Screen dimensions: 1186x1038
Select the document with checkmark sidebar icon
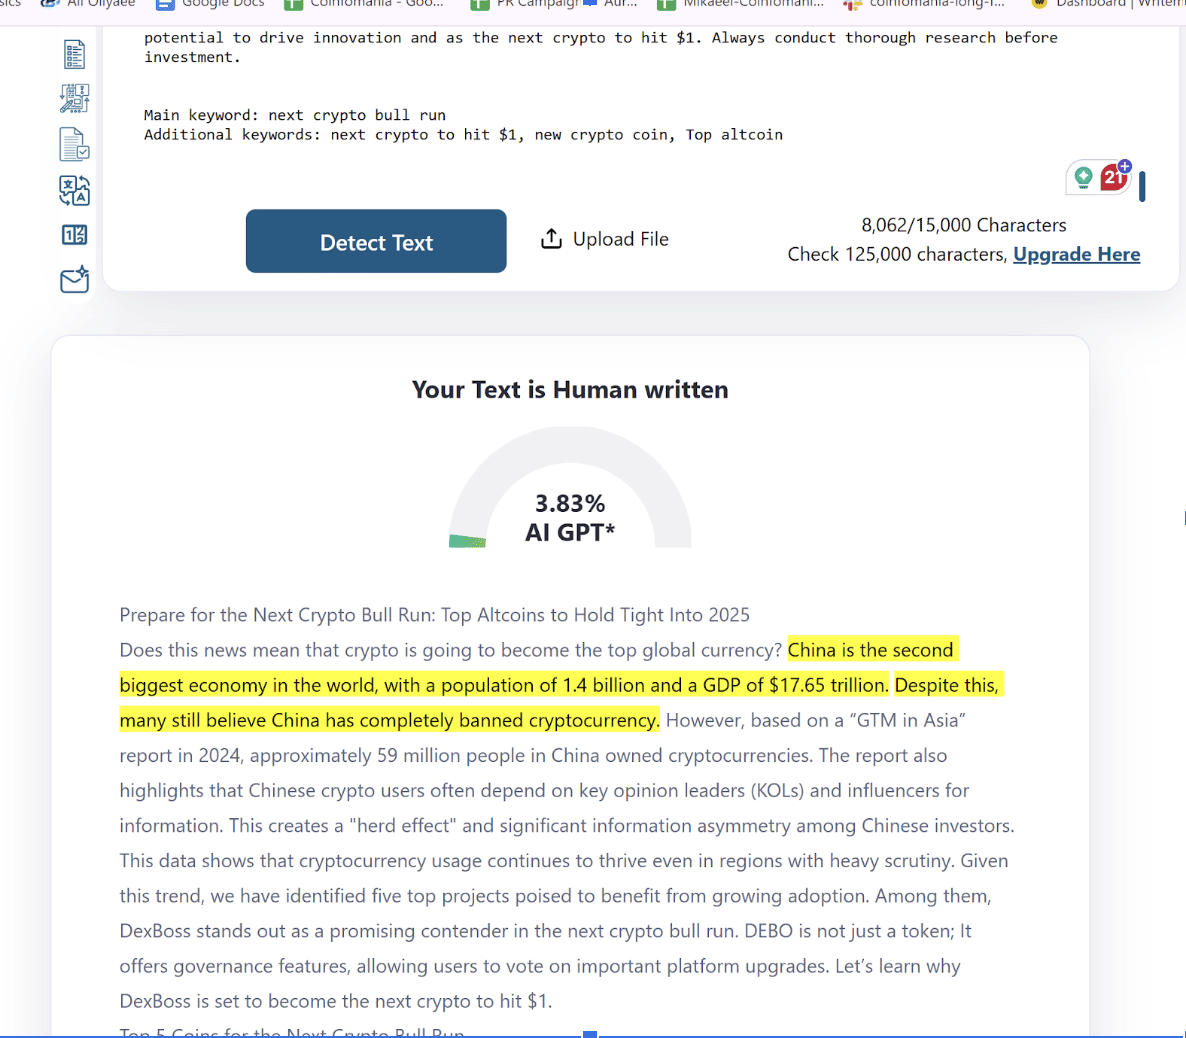74,144
